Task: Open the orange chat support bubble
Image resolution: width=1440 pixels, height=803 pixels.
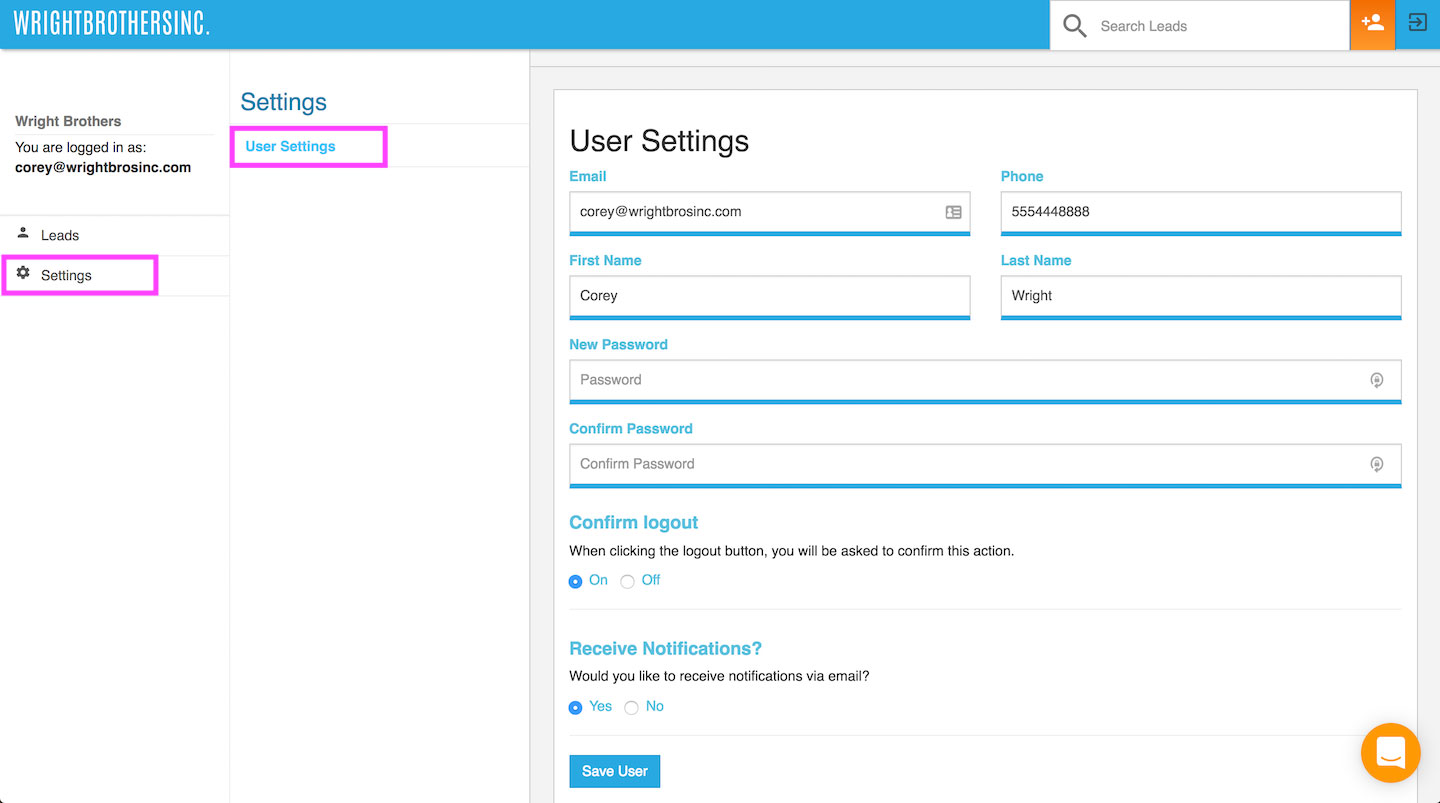Action: point(1391,753)
